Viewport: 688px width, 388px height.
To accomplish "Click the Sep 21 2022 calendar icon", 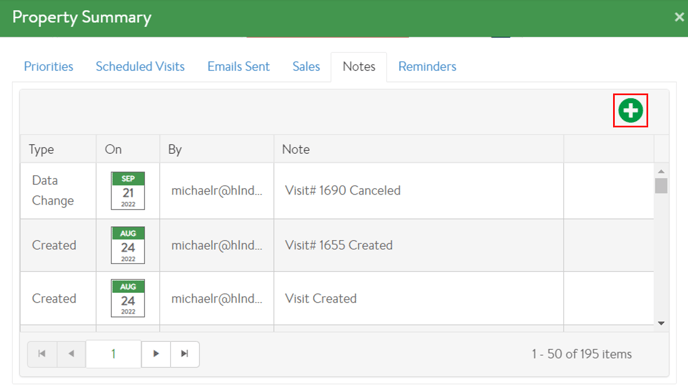I will pos(128,190).
